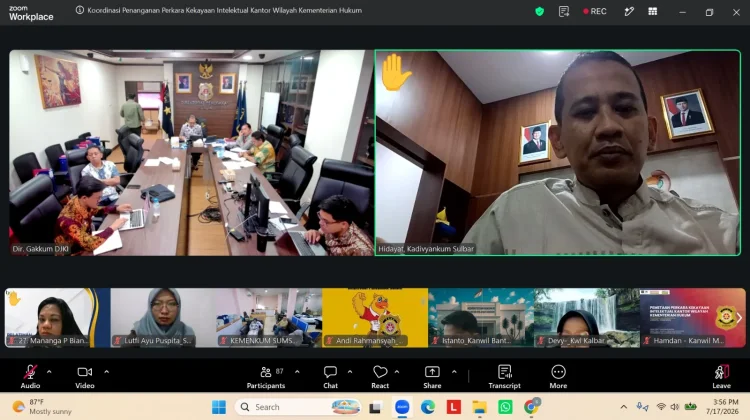Click the Leave meeting button

[x=721, y=376]
